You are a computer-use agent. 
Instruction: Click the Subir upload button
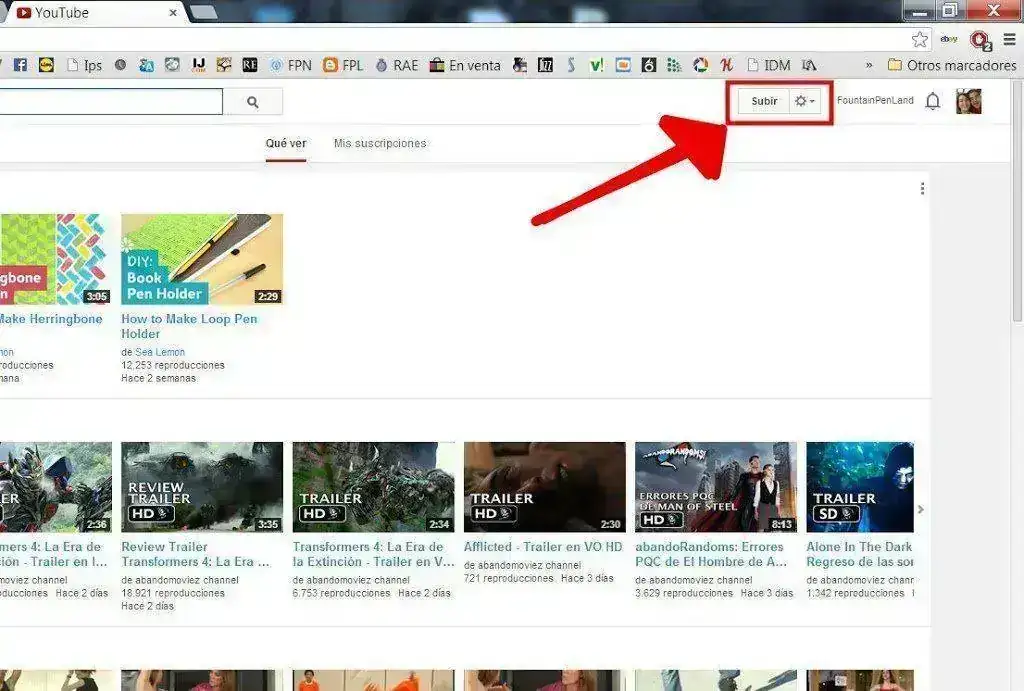click(764, 101)
